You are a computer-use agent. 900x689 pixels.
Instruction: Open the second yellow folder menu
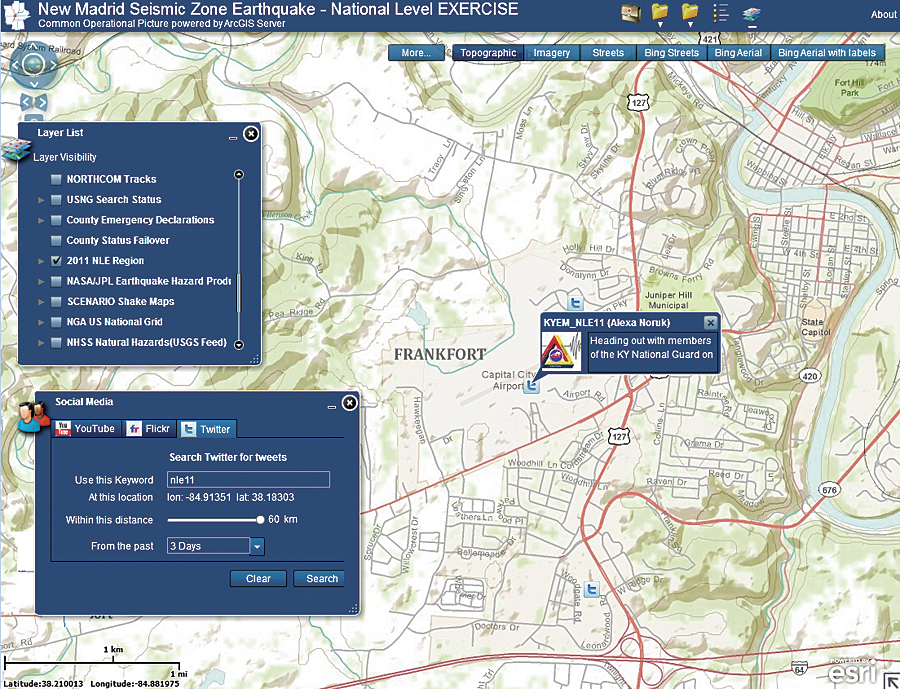[x=690, y=12]
